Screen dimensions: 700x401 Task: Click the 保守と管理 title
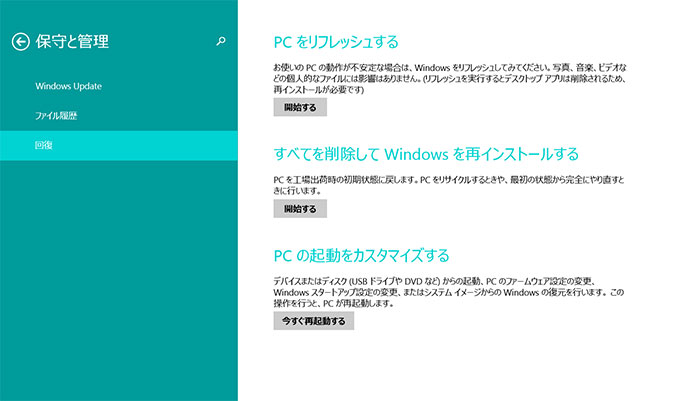[72, 42]
